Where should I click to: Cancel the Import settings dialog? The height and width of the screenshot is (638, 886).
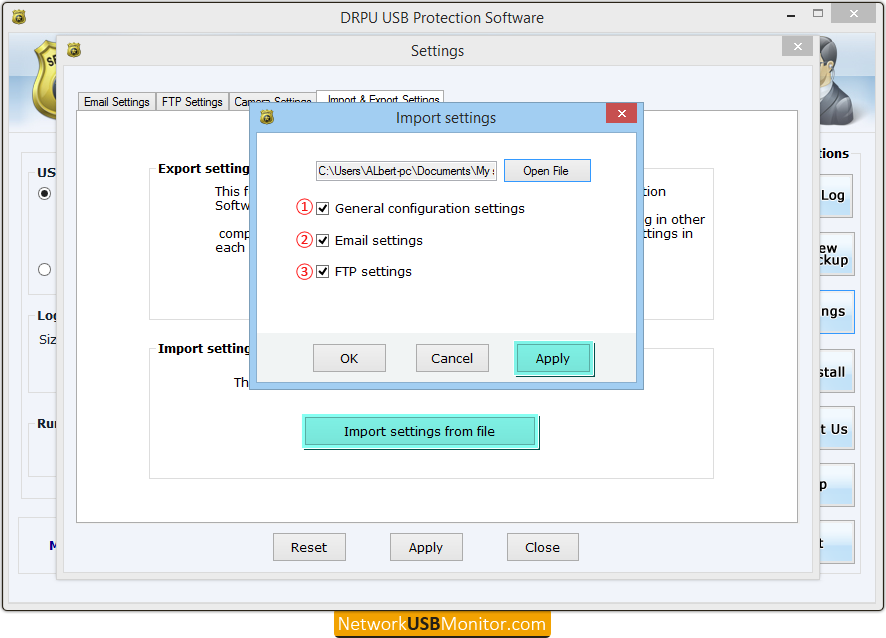click(452, 358)
